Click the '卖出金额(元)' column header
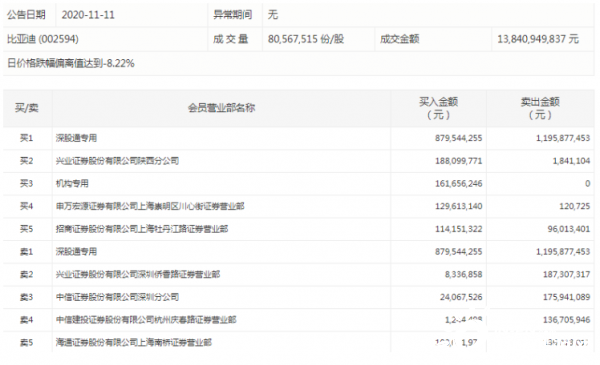The height and width of the screenshot is (365, 600). pos(540,108)
